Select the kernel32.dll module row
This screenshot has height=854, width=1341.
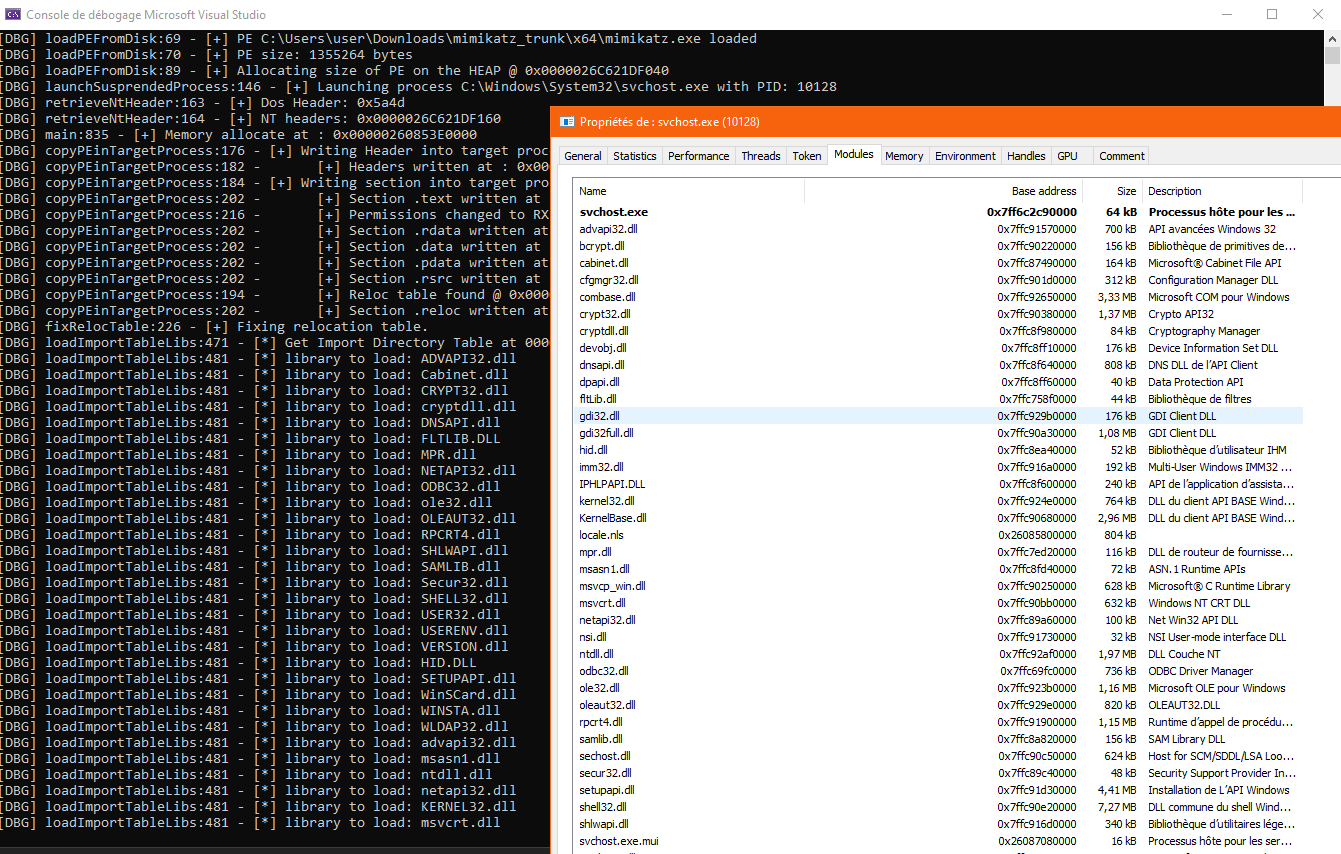pyautogui.click(x=938, y=501)
